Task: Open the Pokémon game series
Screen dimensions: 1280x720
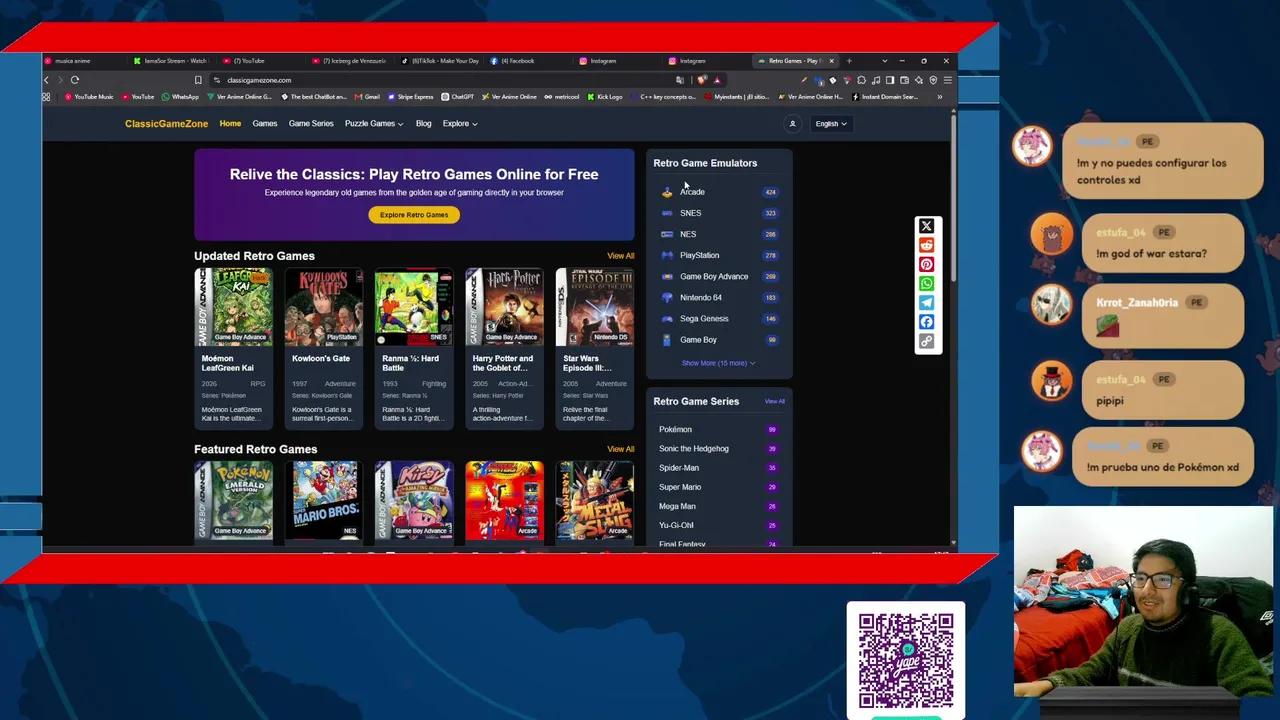Action: click(719, 430)
